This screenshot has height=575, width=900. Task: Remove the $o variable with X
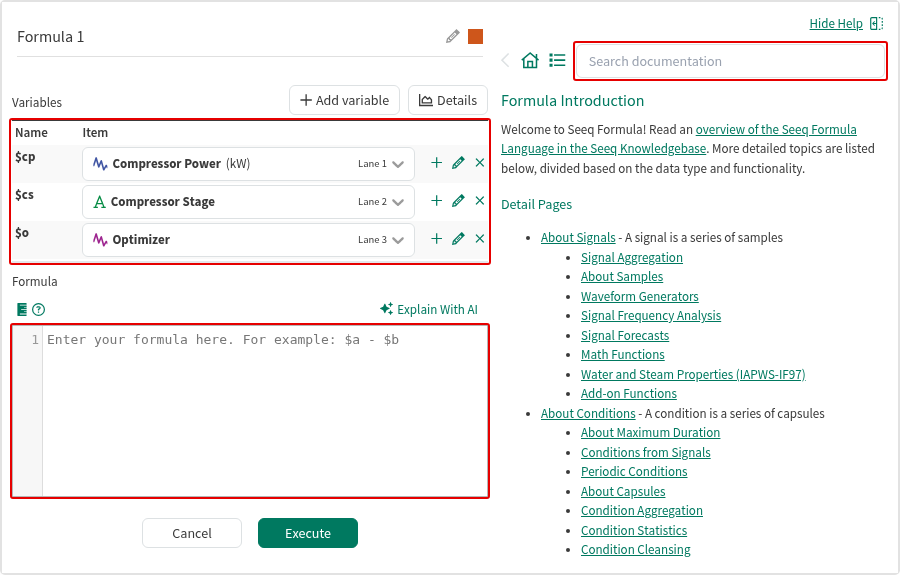pyautogui.click(x=480, y=239)
